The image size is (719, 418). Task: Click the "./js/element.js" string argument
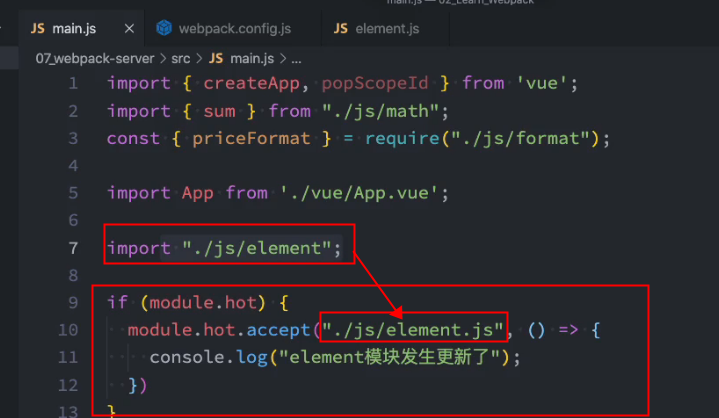click(x=413, y=330)
